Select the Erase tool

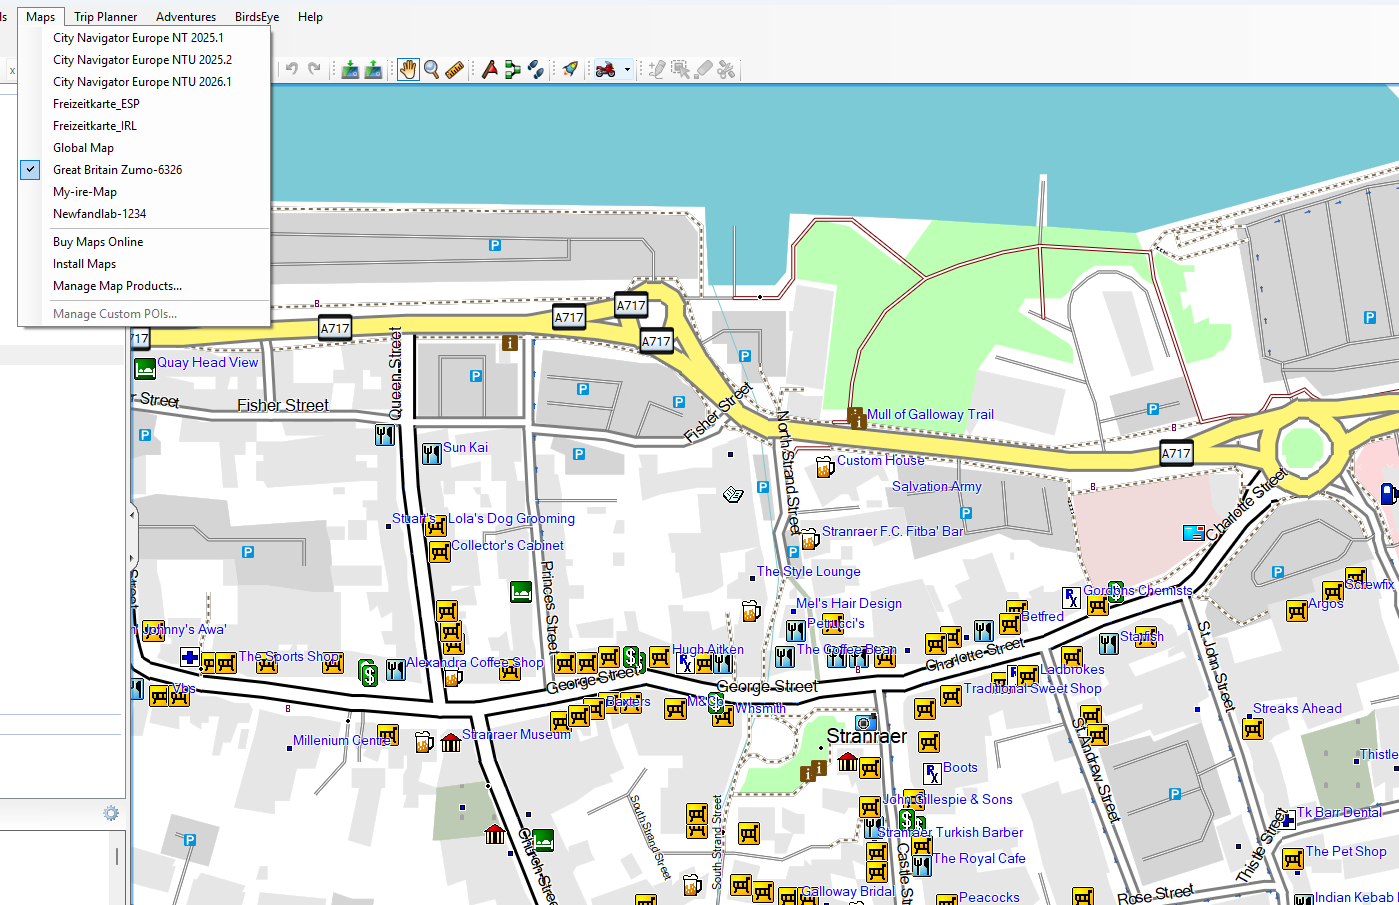pyautogui.click(x=703, y=69)
